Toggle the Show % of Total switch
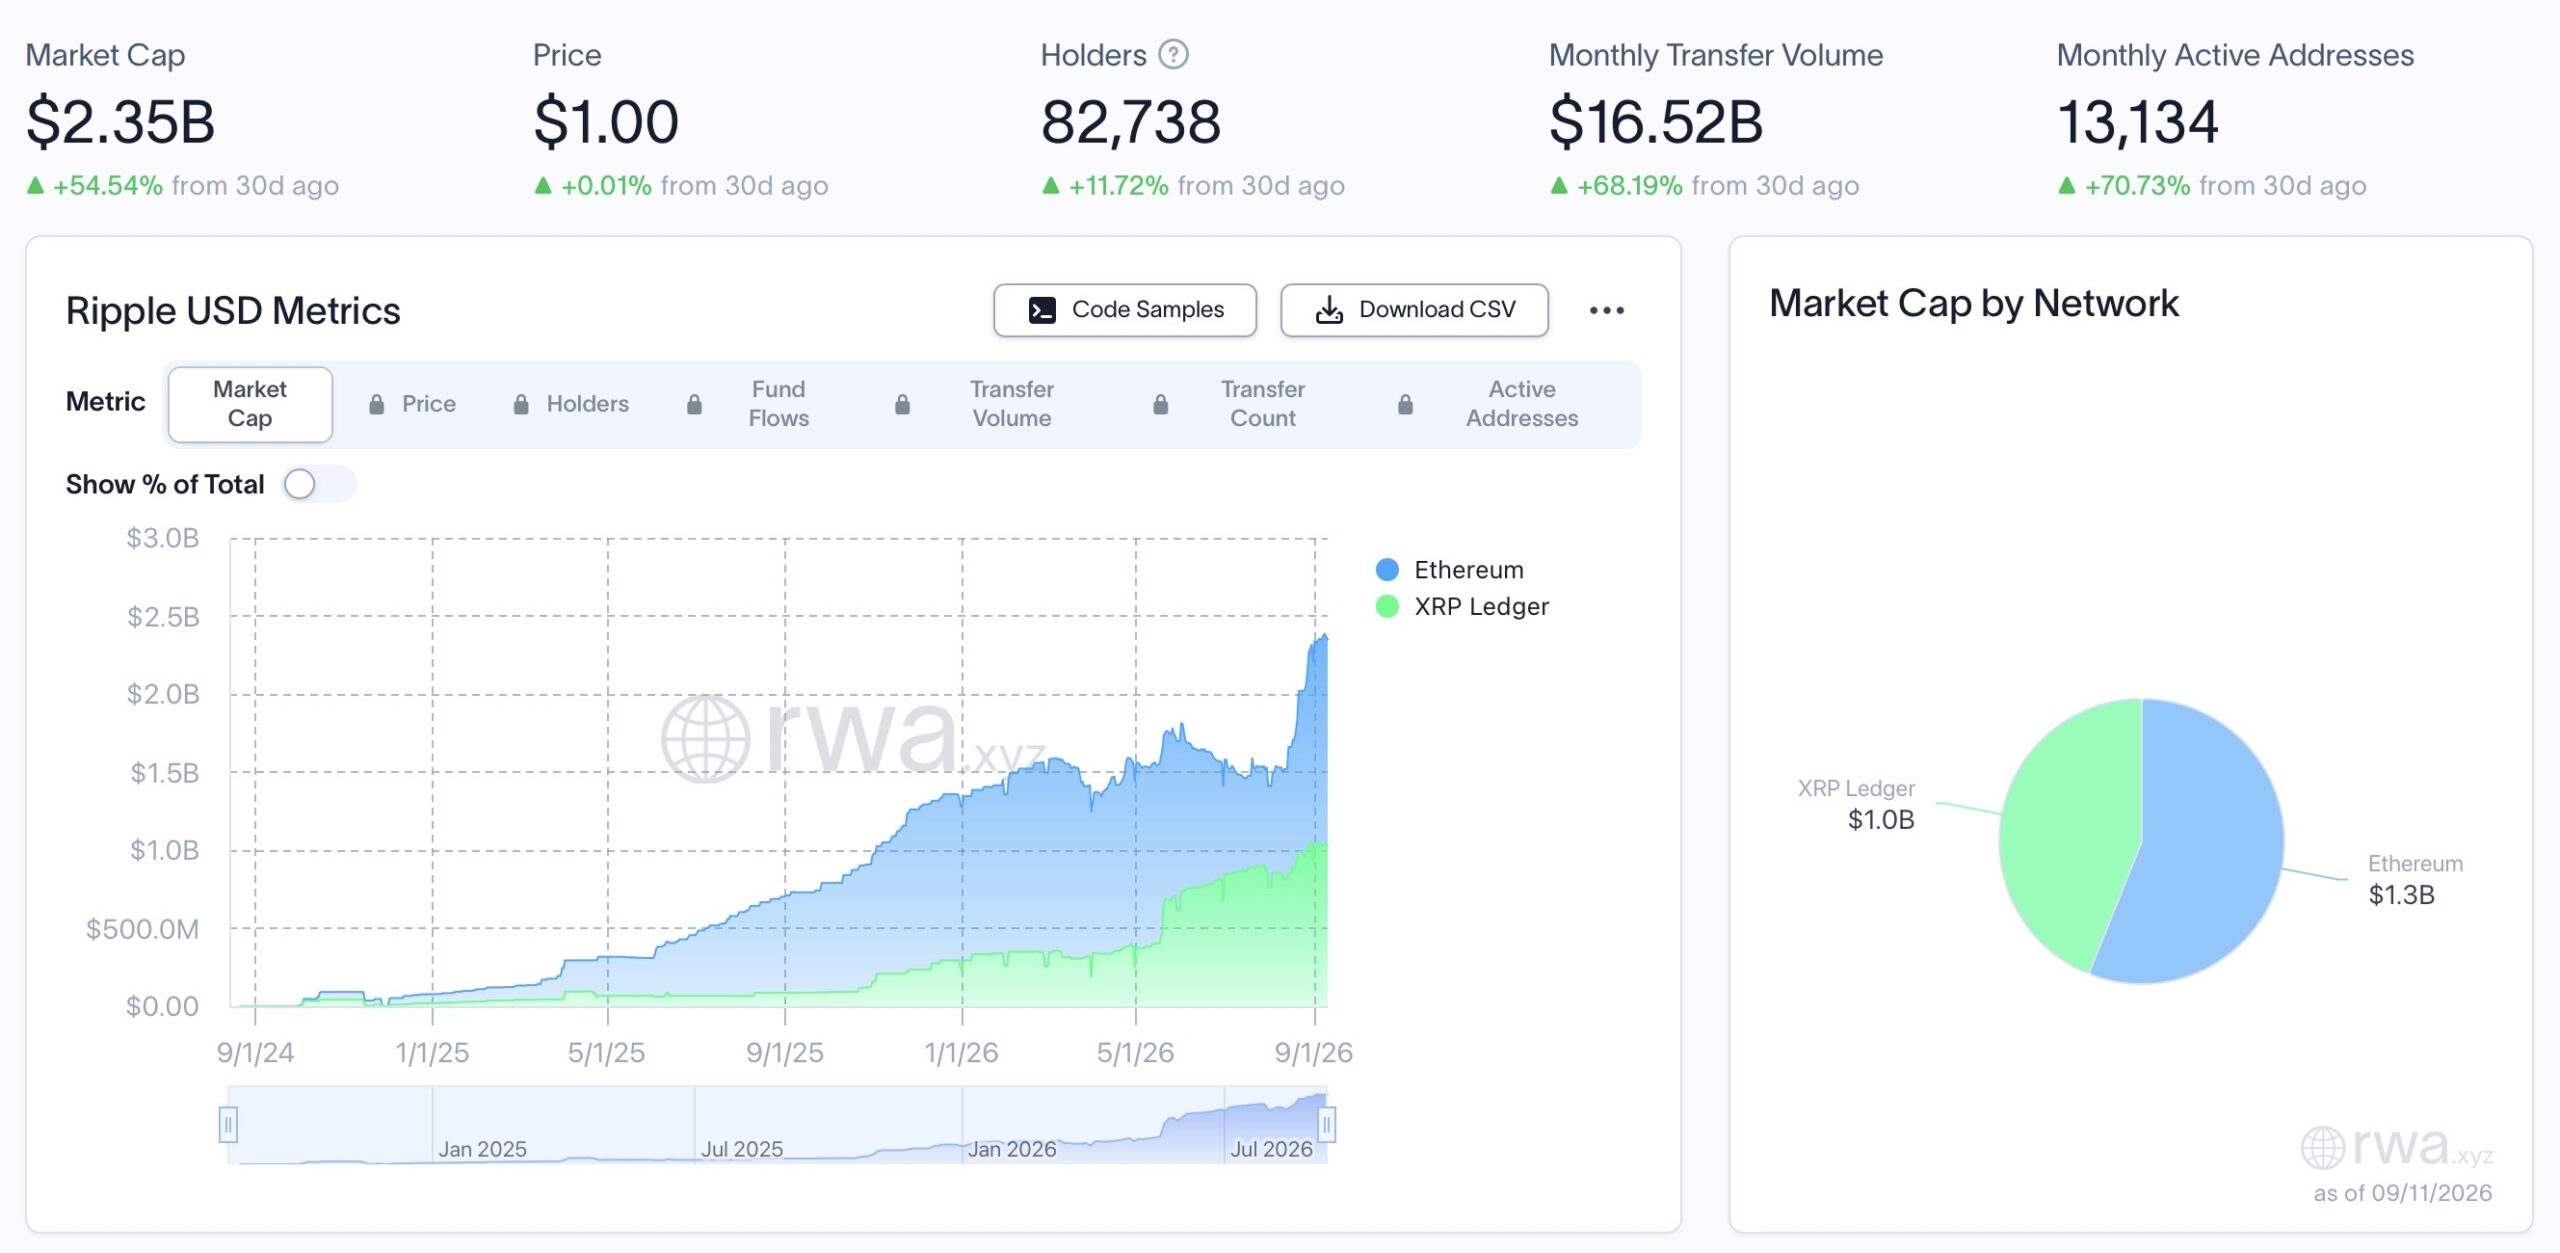This screenshot has height=1253, width=2560. [x=319, y=484]
